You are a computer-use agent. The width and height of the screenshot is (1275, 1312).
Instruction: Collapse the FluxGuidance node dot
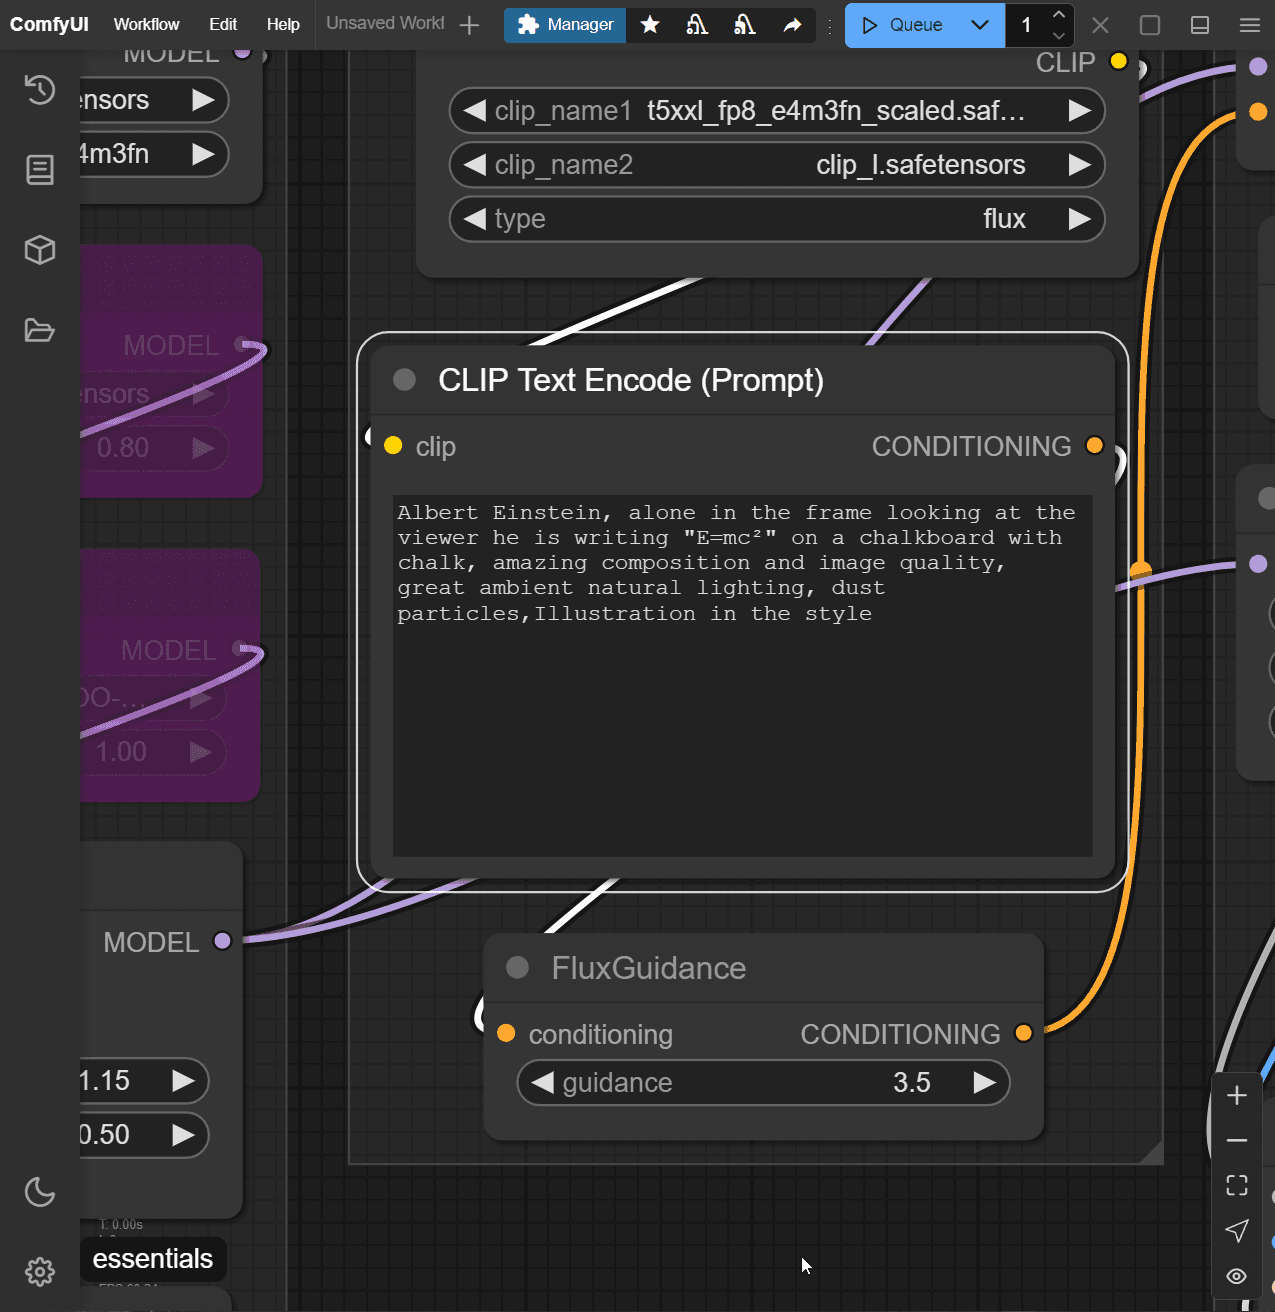click(517, 967)
